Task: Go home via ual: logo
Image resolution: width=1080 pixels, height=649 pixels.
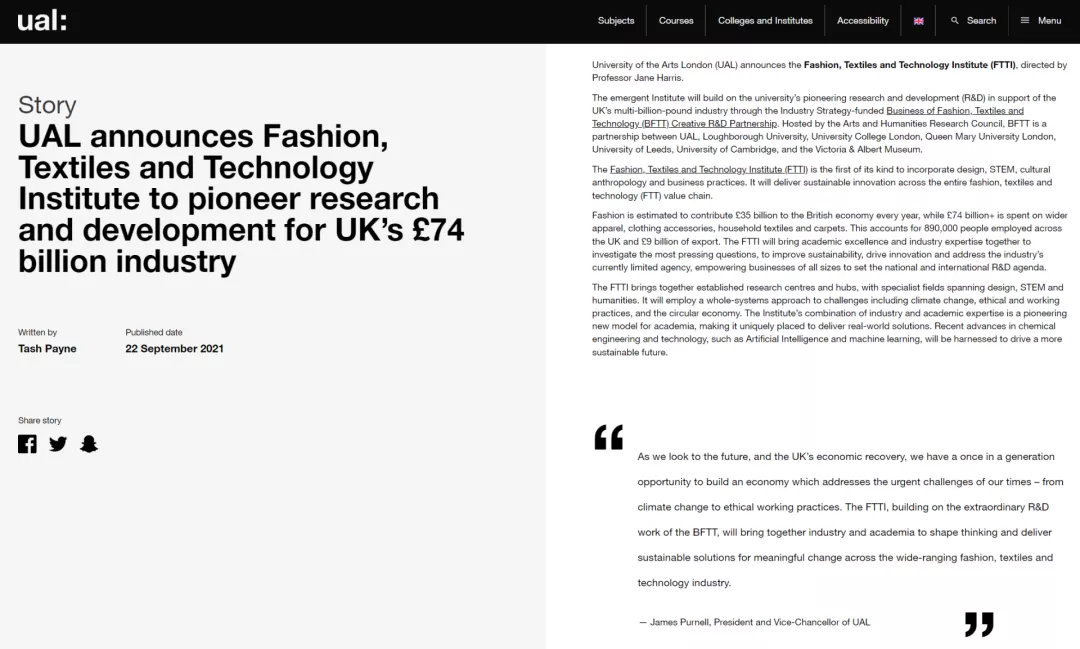Action: coord(42,21)
